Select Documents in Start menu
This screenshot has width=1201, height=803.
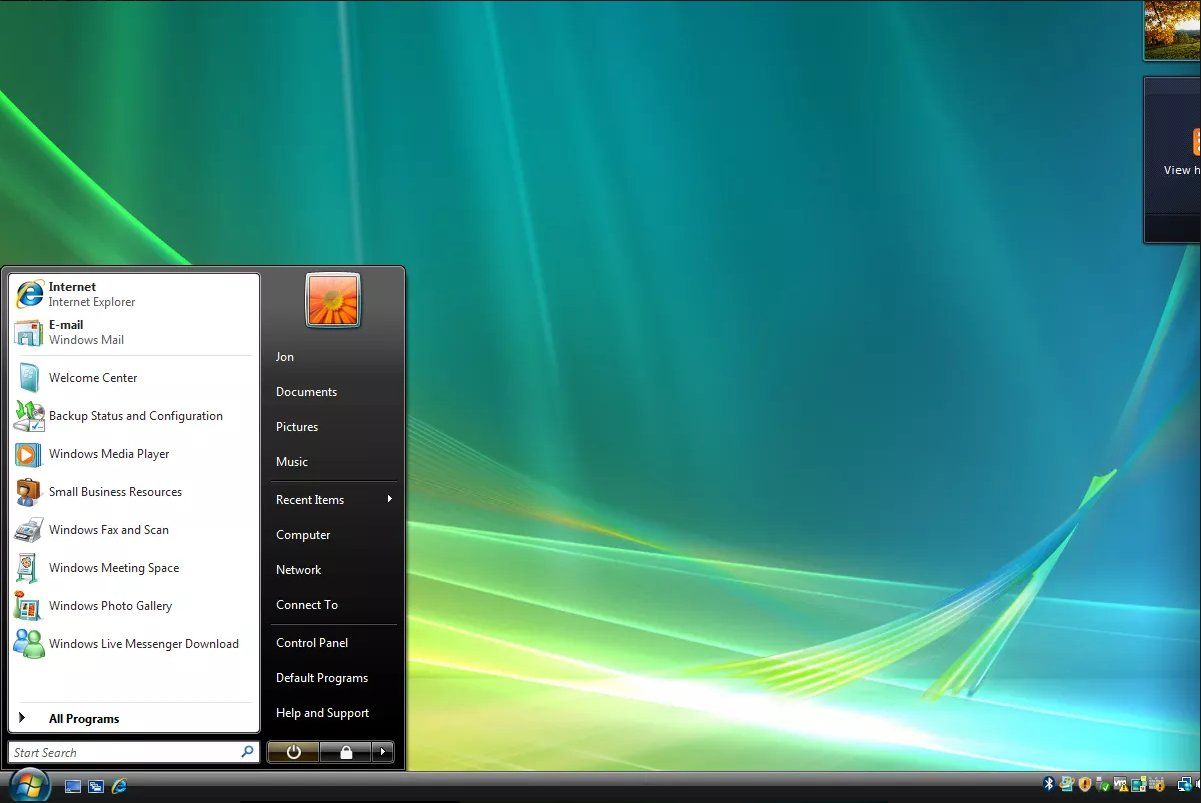[x=306, y=392]
